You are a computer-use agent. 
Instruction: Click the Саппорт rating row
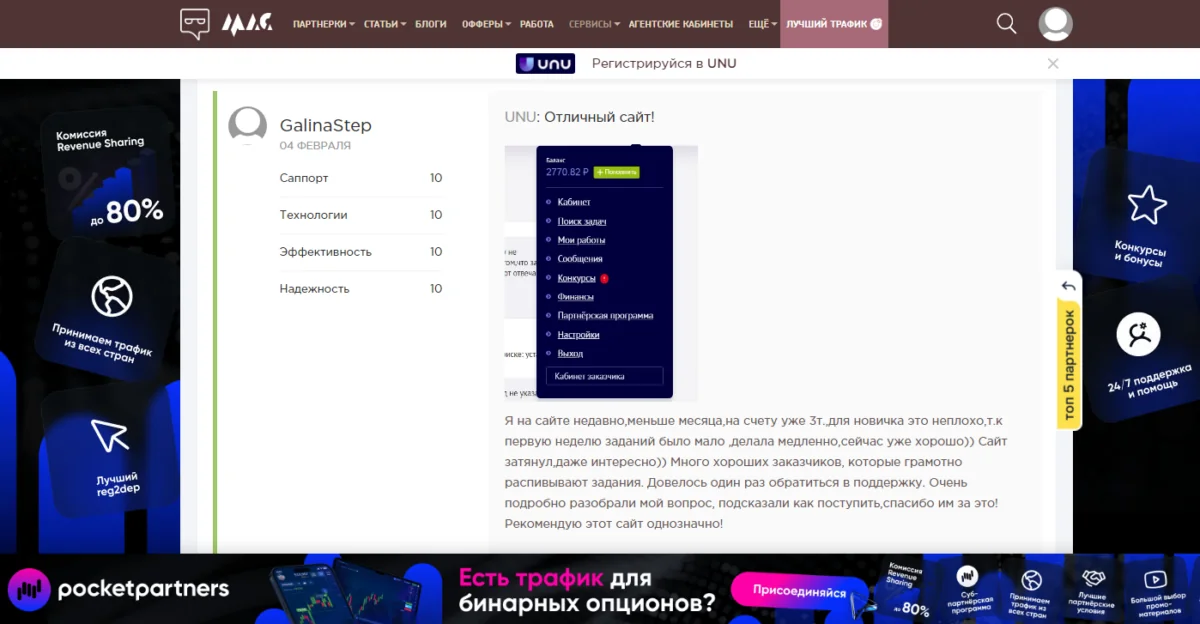[361, 178]
